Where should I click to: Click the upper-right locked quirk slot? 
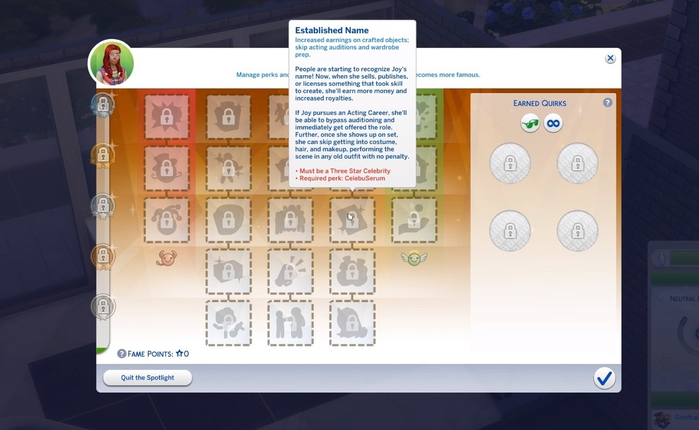(x=578, y=163)
